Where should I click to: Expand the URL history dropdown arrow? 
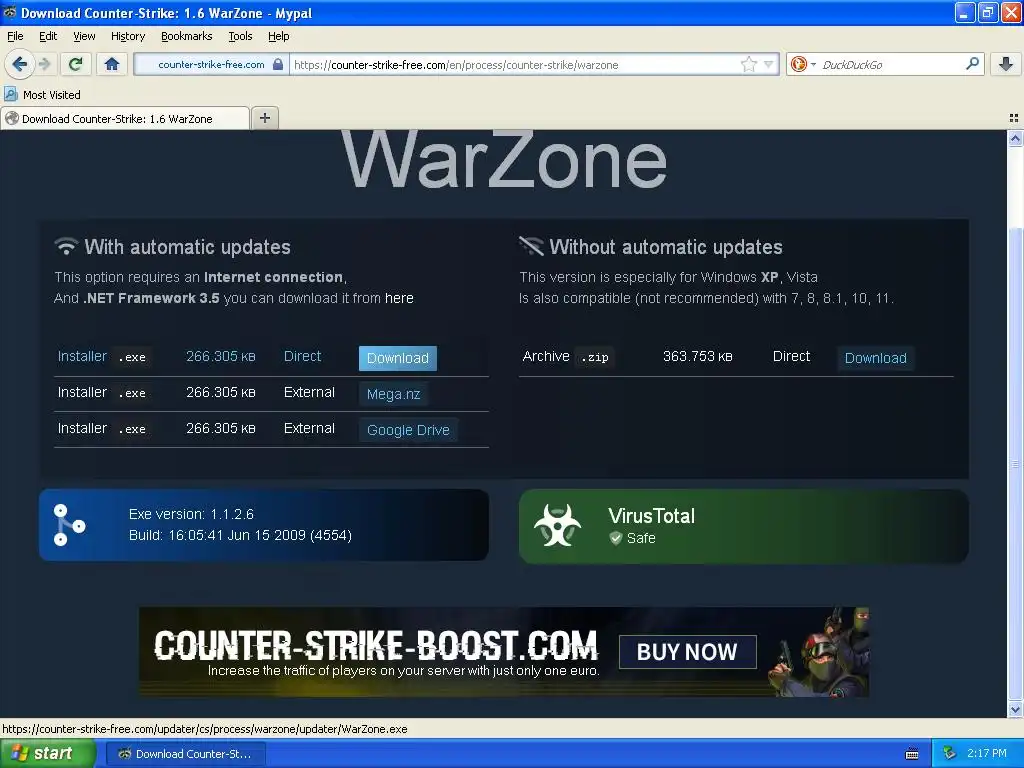[x=769, y=64]
